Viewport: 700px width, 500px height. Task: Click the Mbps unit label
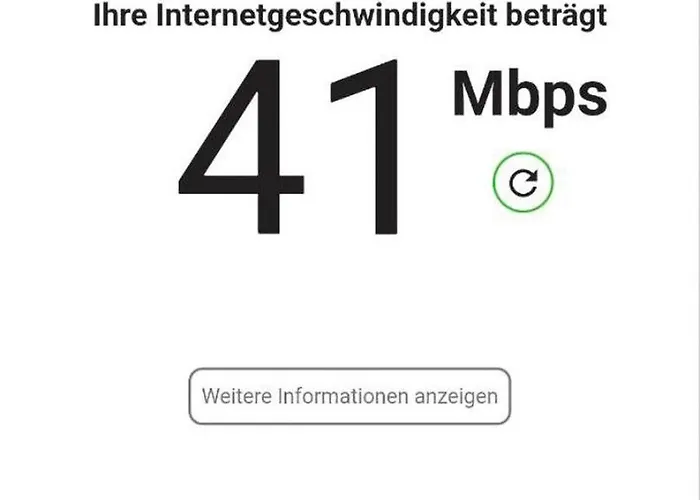point(530,97)
